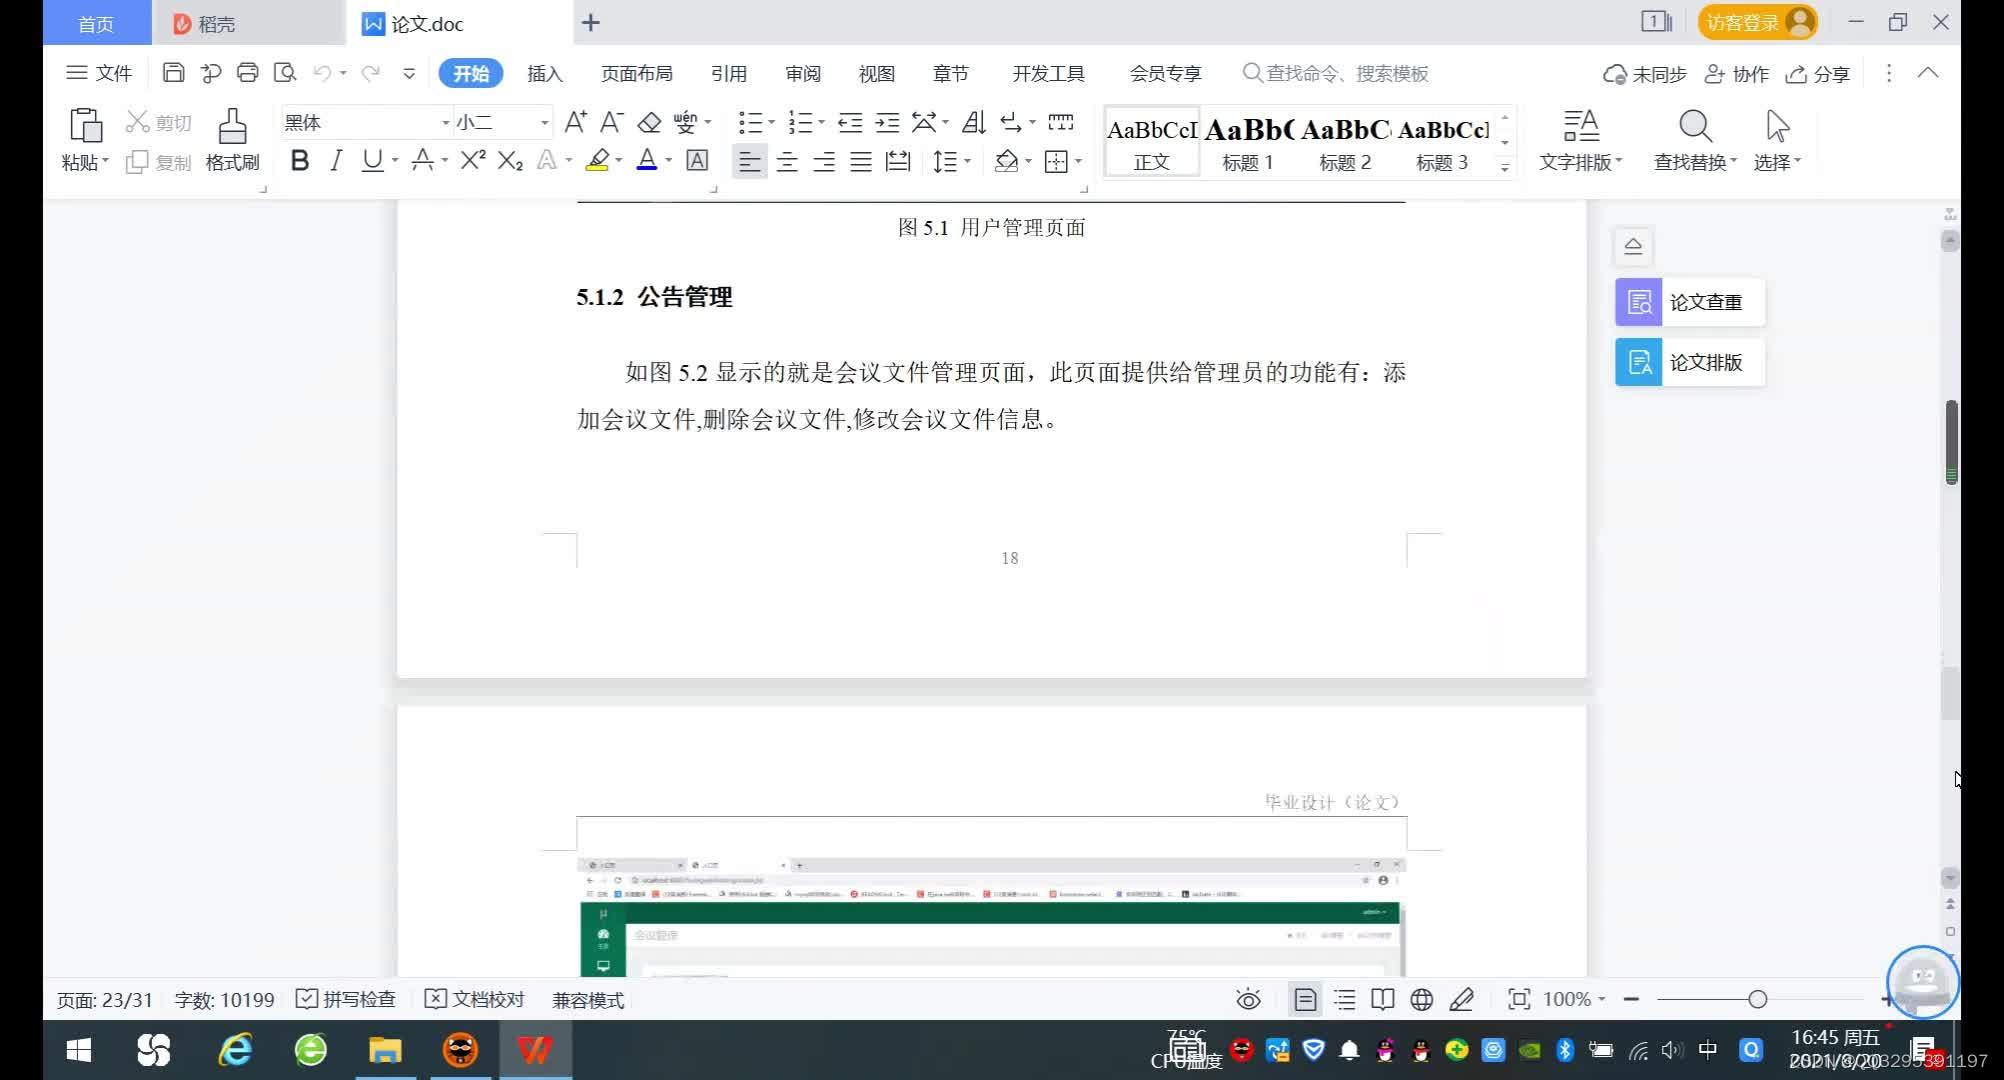Apply the 标题 2 heading style

[1345, 143]
